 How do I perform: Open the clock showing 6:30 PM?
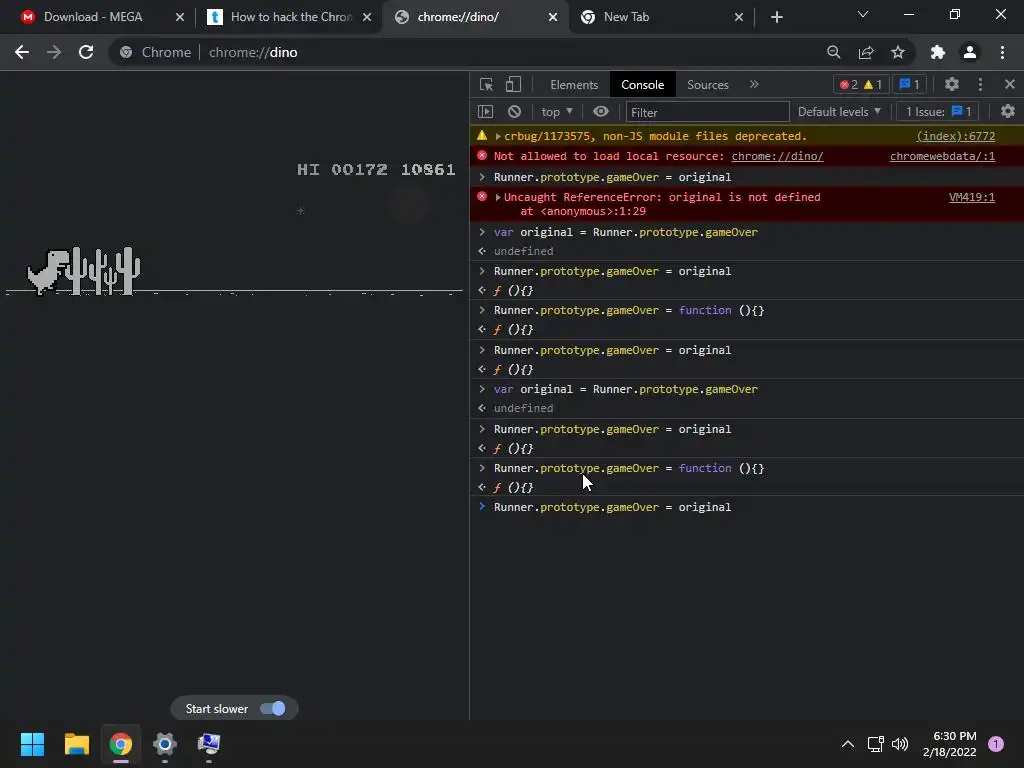(x=950, y=744)
